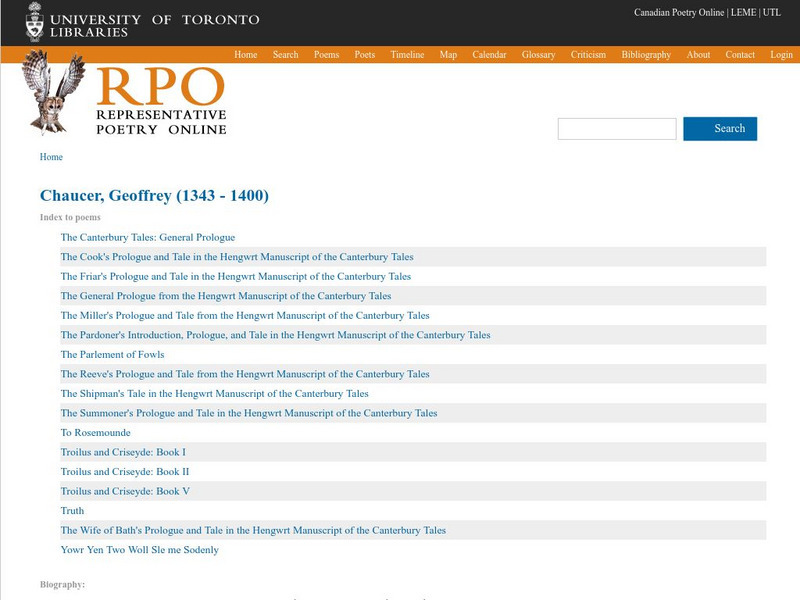Open The Shipman's Tale link

[x=214, y=393]
